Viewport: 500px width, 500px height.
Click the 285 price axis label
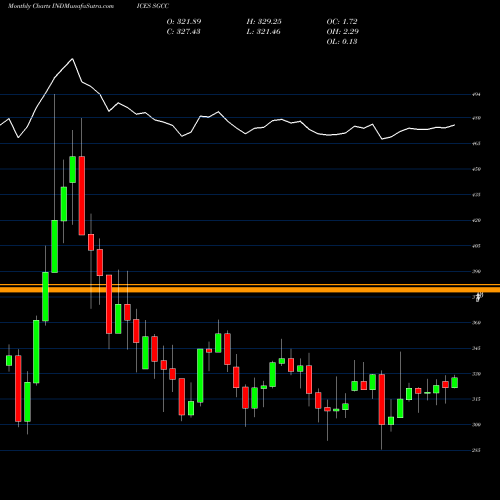click(x=476, y=450)
